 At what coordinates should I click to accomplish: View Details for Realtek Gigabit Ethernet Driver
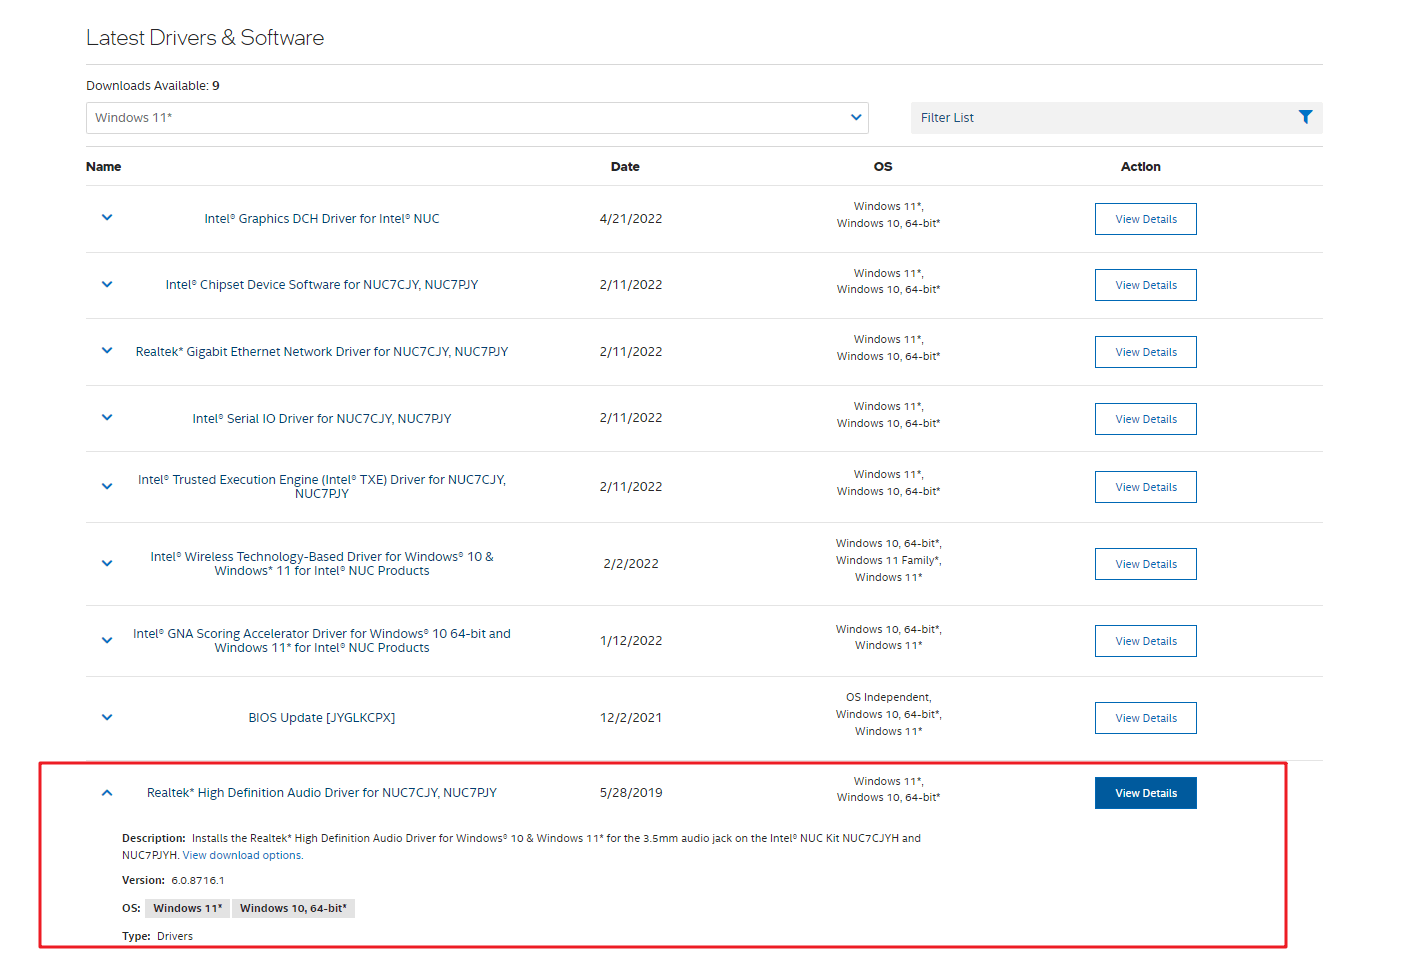pos(1146,352)
